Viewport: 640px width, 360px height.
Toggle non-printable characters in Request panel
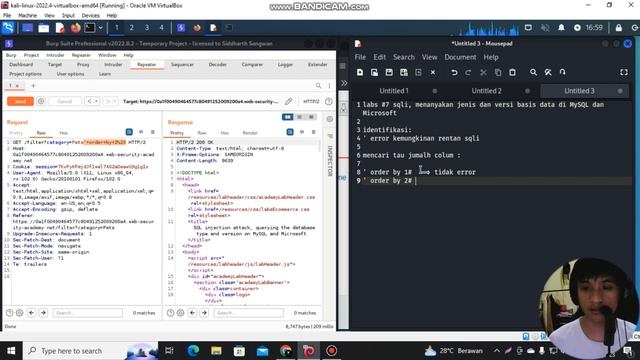[141, 132]
